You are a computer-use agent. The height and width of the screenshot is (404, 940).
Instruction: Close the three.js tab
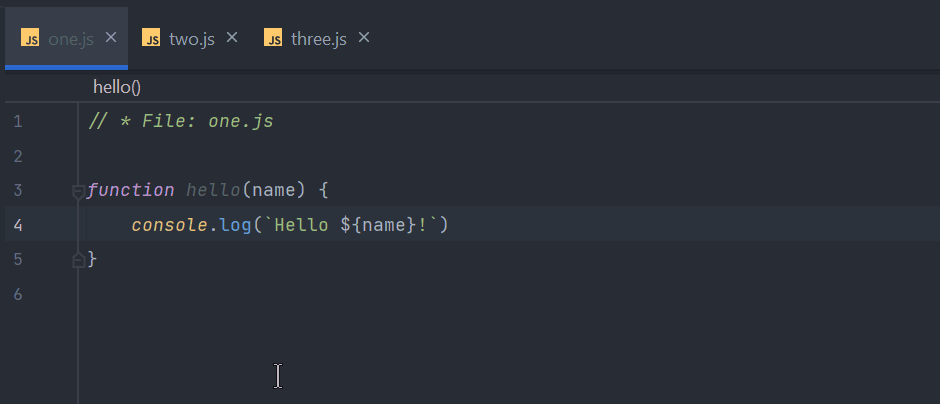(364, 37)
